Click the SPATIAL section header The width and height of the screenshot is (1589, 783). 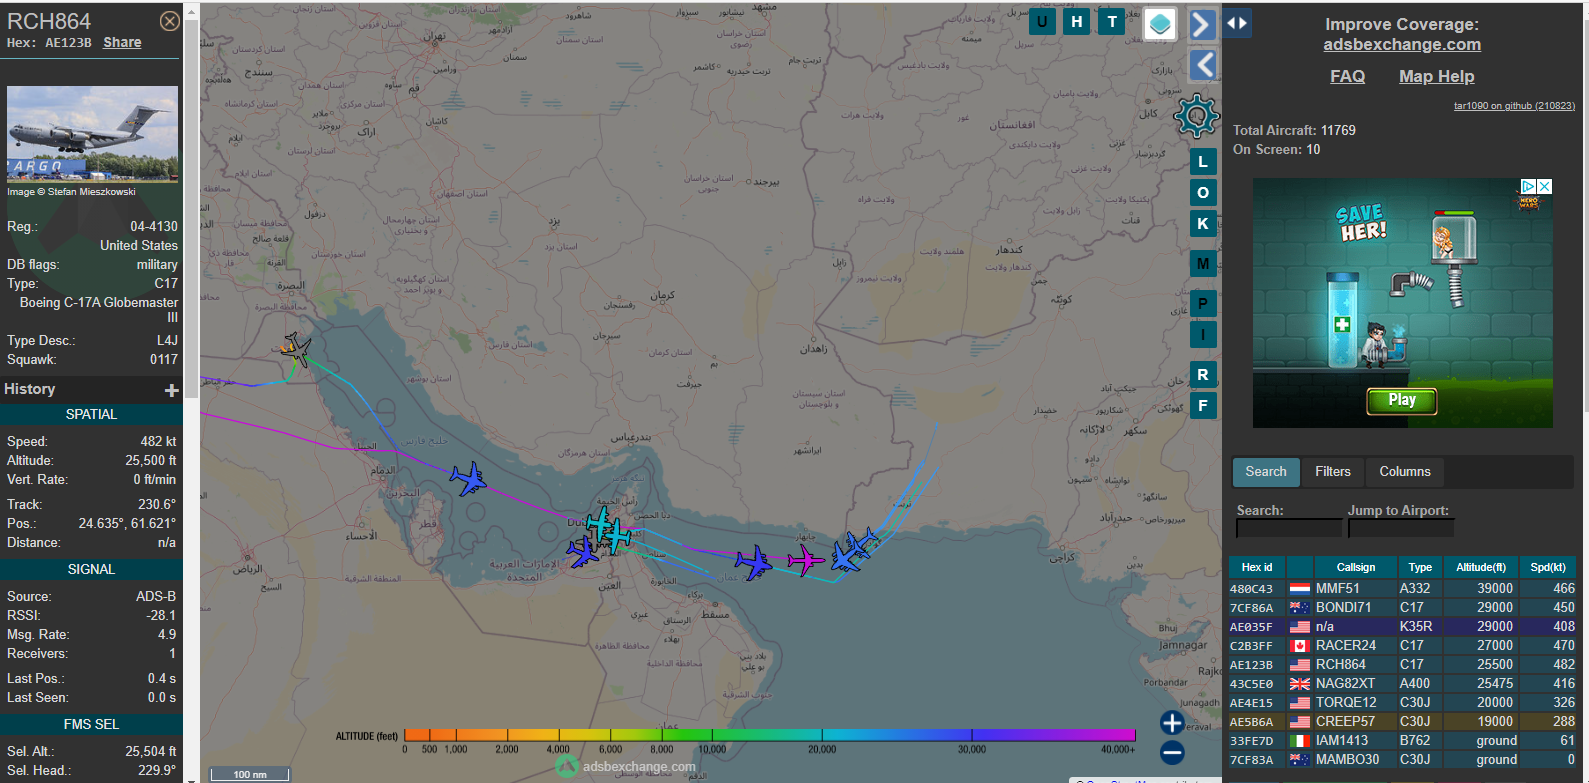tap(91, 414)
